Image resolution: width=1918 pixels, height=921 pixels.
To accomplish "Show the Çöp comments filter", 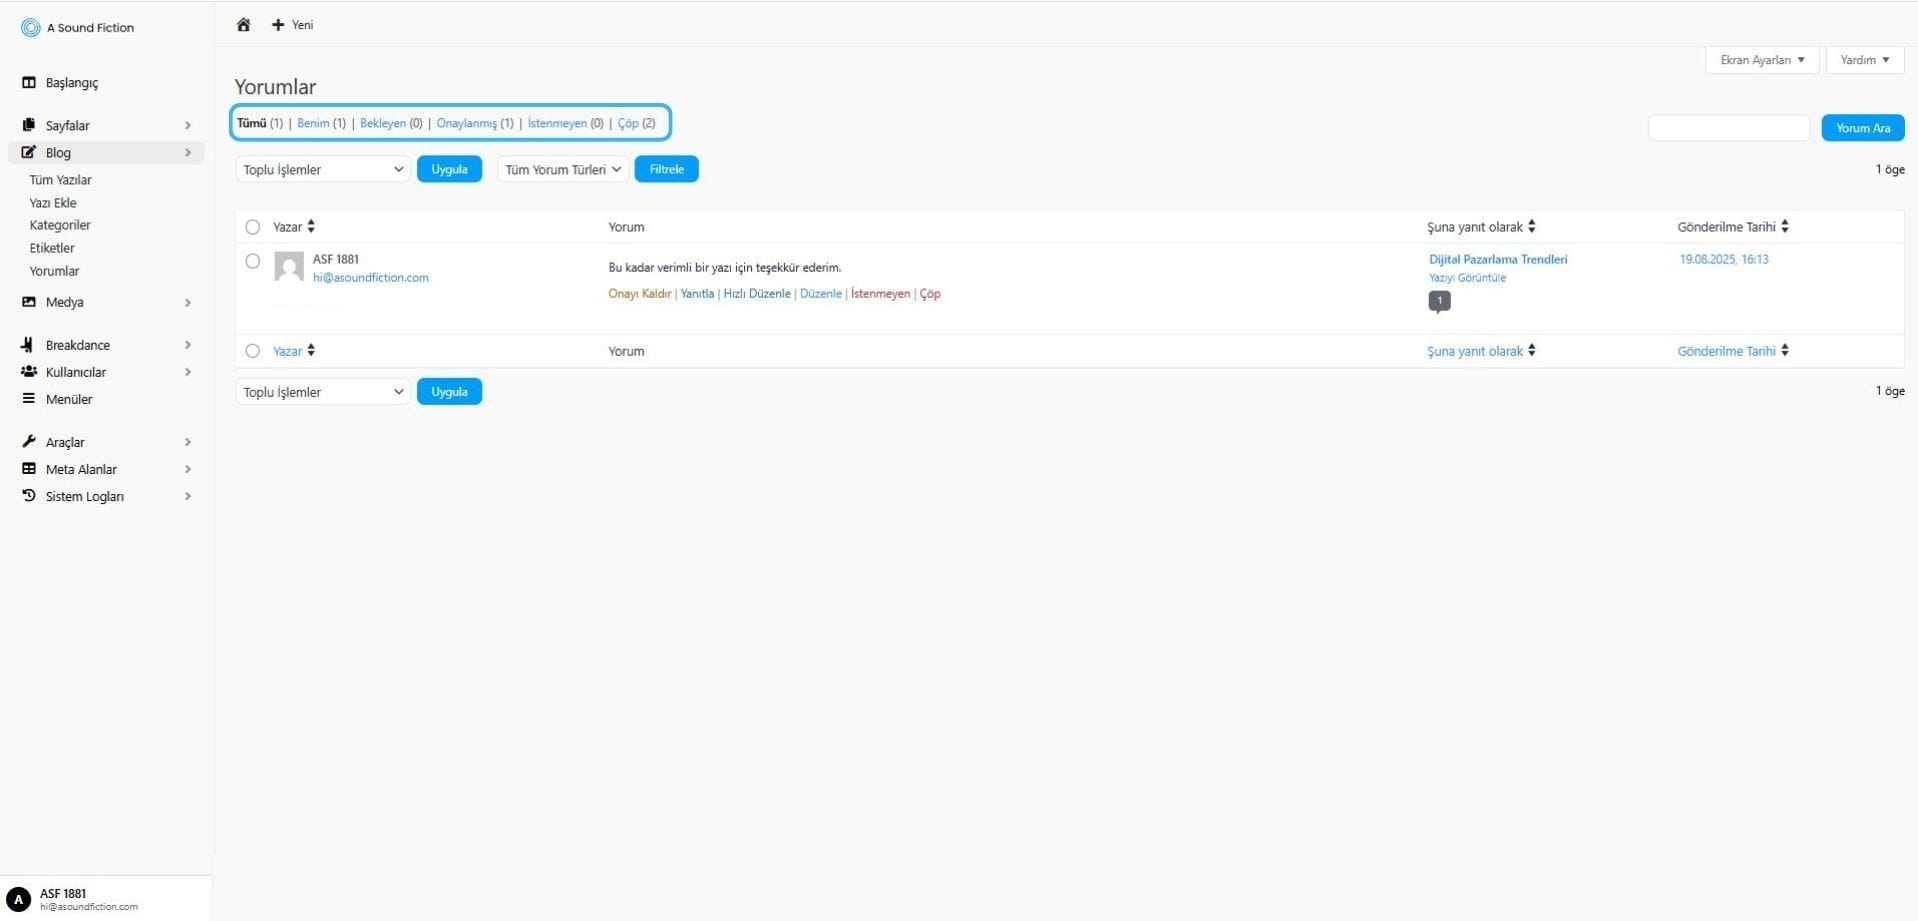I will coord(628,123).
